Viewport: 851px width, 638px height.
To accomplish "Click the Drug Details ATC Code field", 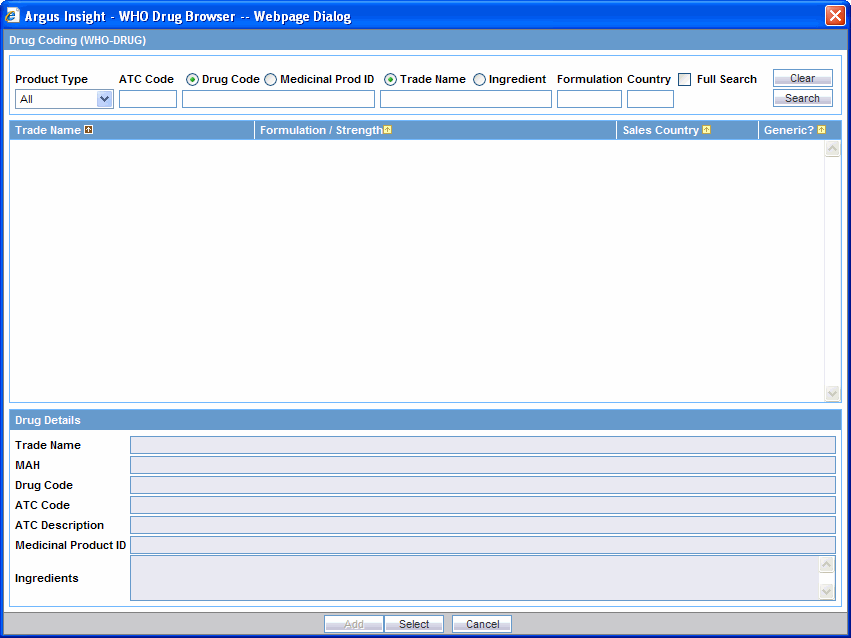I will click(x=482, y=505).
